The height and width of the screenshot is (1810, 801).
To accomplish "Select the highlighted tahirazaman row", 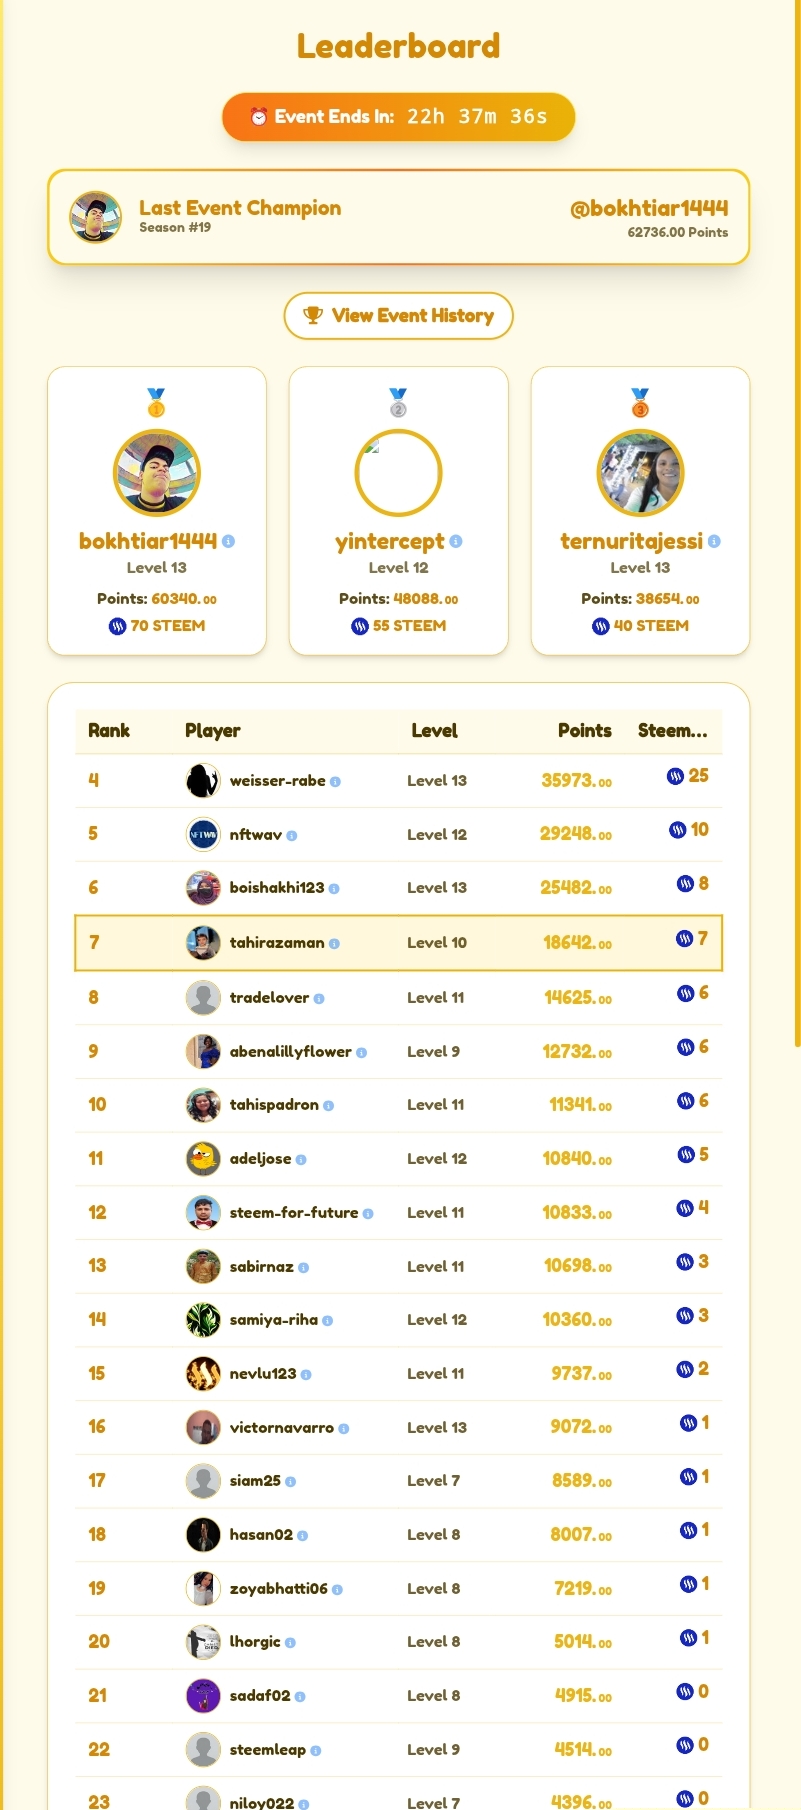I will [x=398, y=942].
